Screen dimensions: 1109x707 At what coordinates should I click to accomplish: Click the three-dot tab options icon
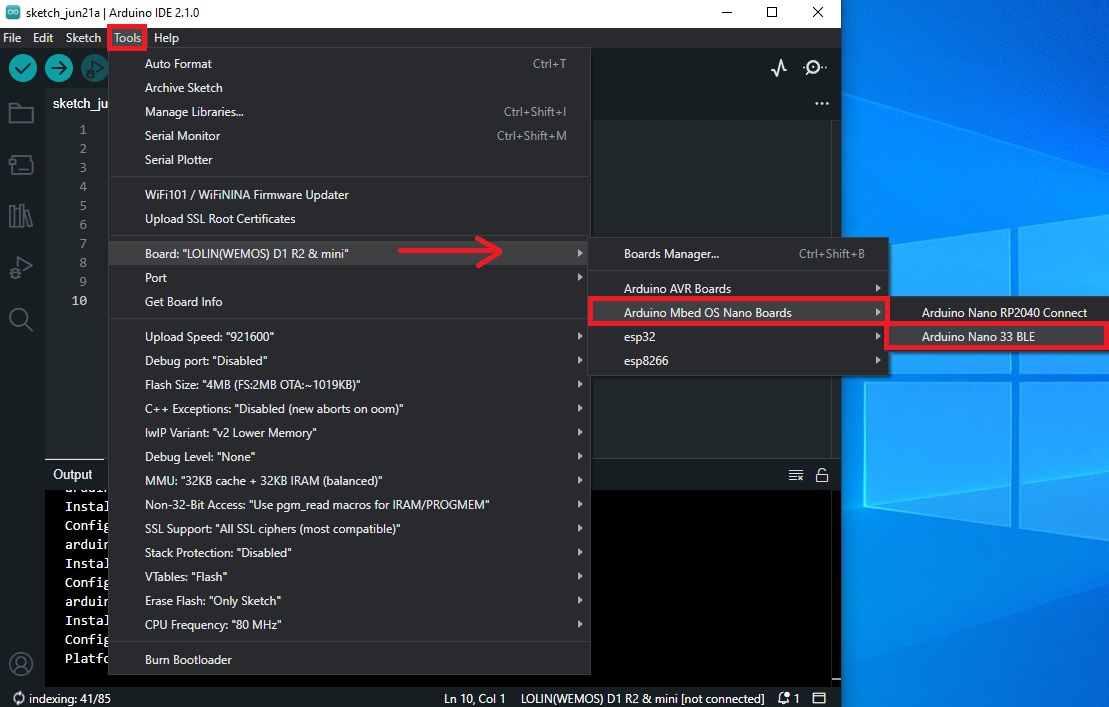(x=821, y=103)
